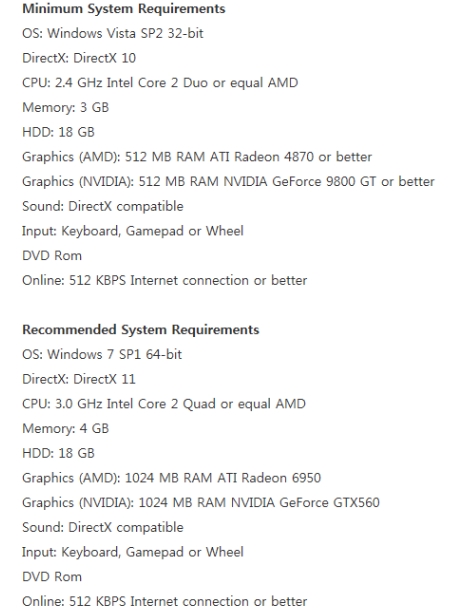Click the ATI Radeon 6950 graphics line
Viewport: 452px width, 609px height.
click(x=172, y=478)
